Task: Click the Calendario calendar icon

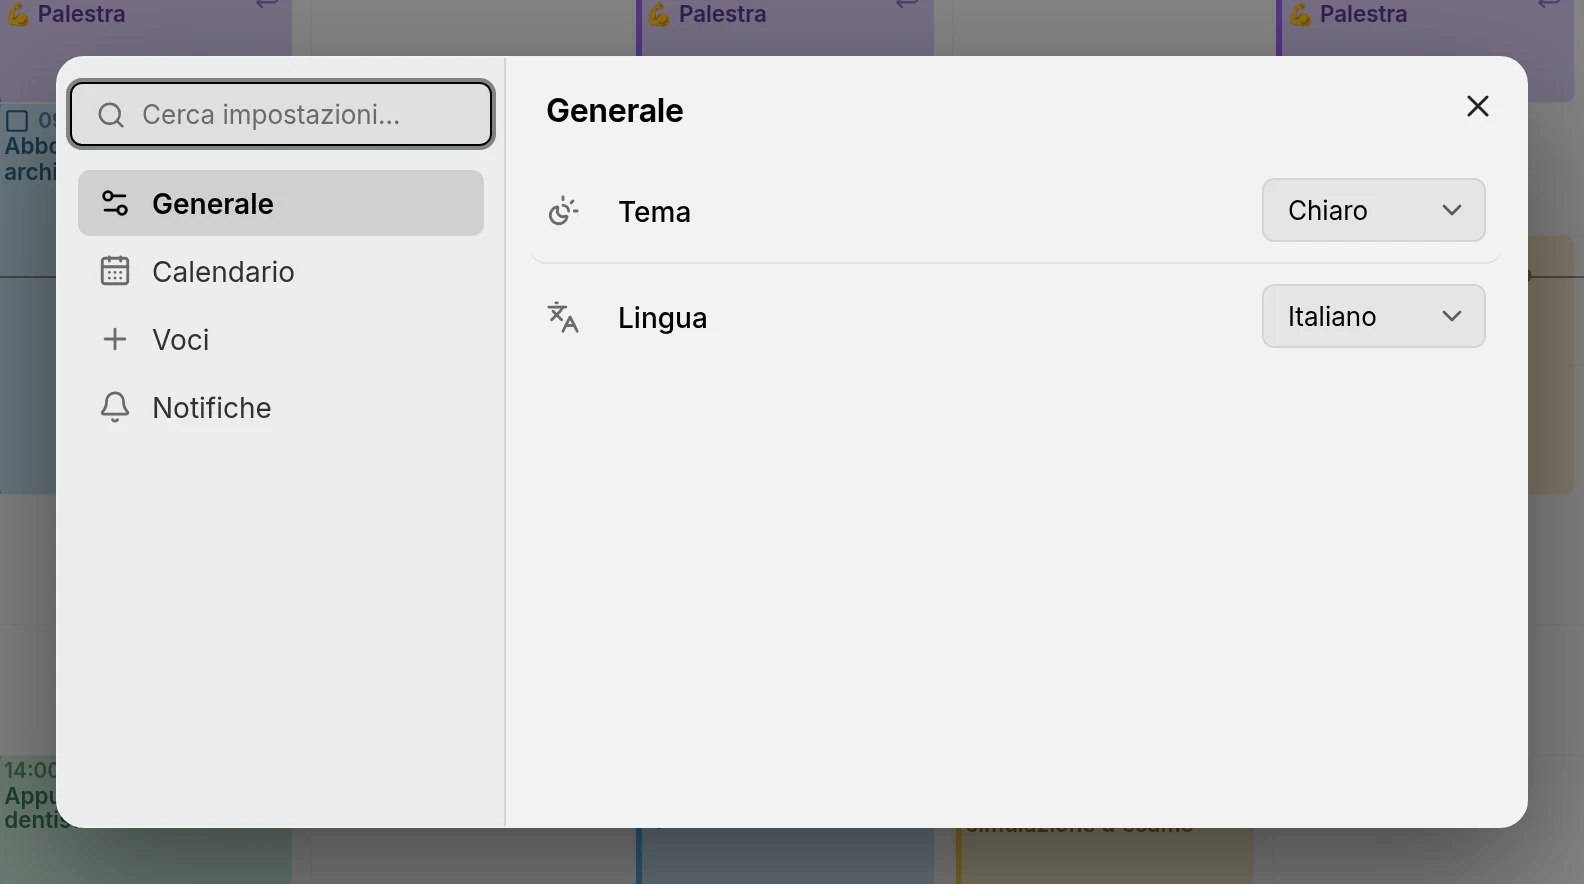Action: [x=115, y=271]
